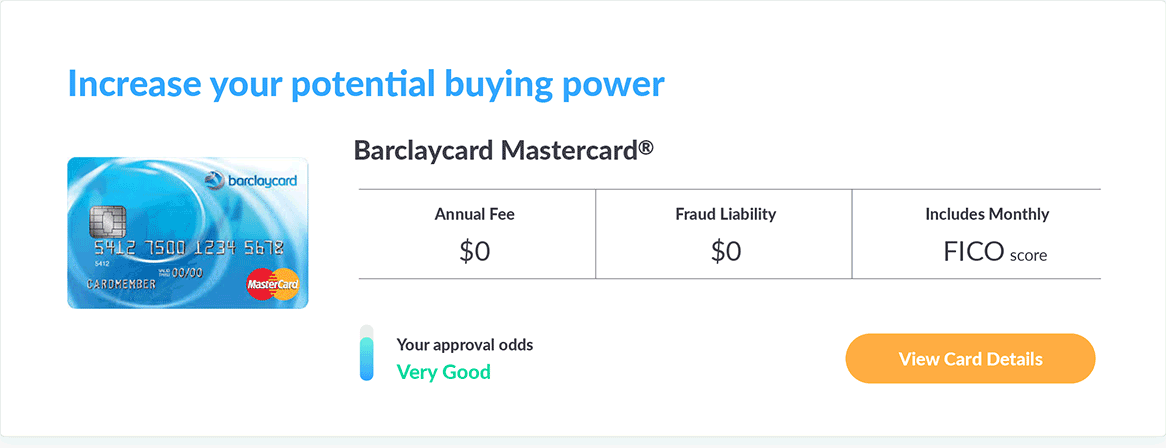Select the Includes Monthly FICO score cell
1166x448 pixels.
click(x=977, y=234)
